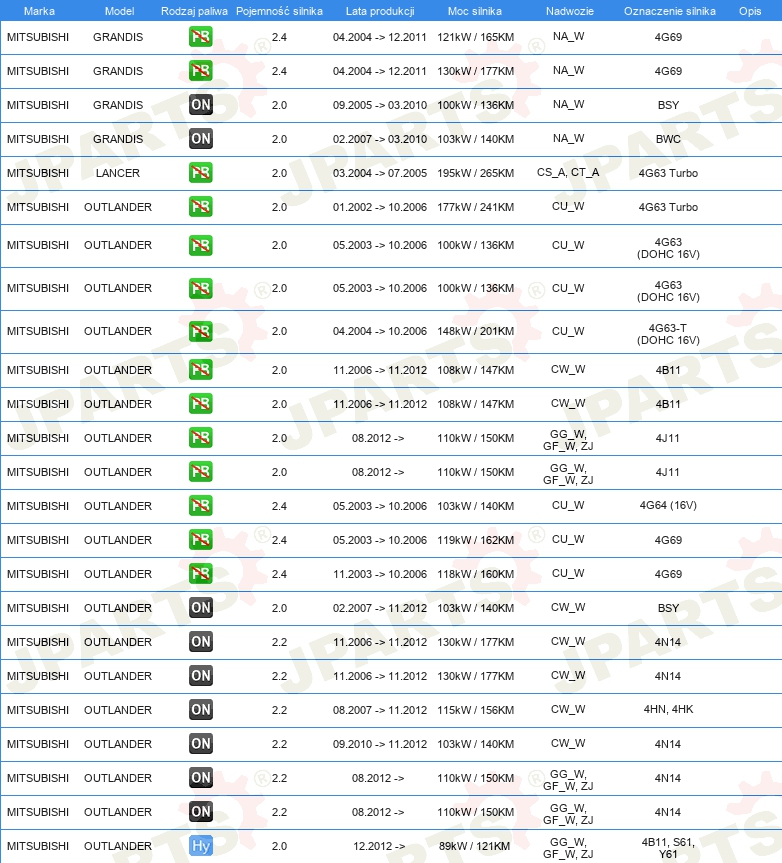Click the Nadwozie column header
Image resolution: width=782 pixels, height=863 pixels.
(x=570, y=11)
